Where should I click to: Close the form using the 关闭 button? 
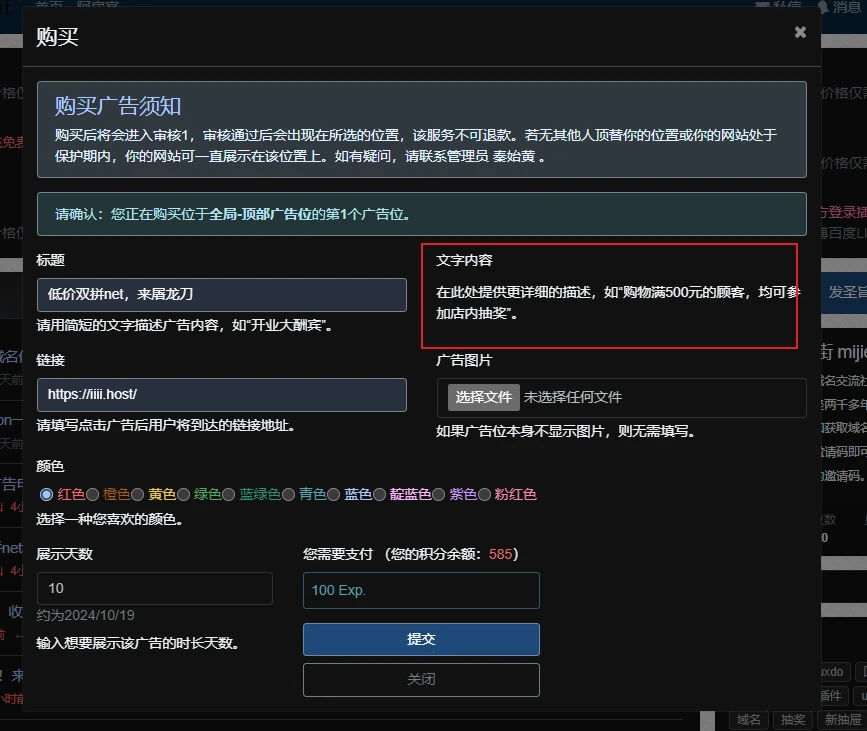click(x=420, y=679)
